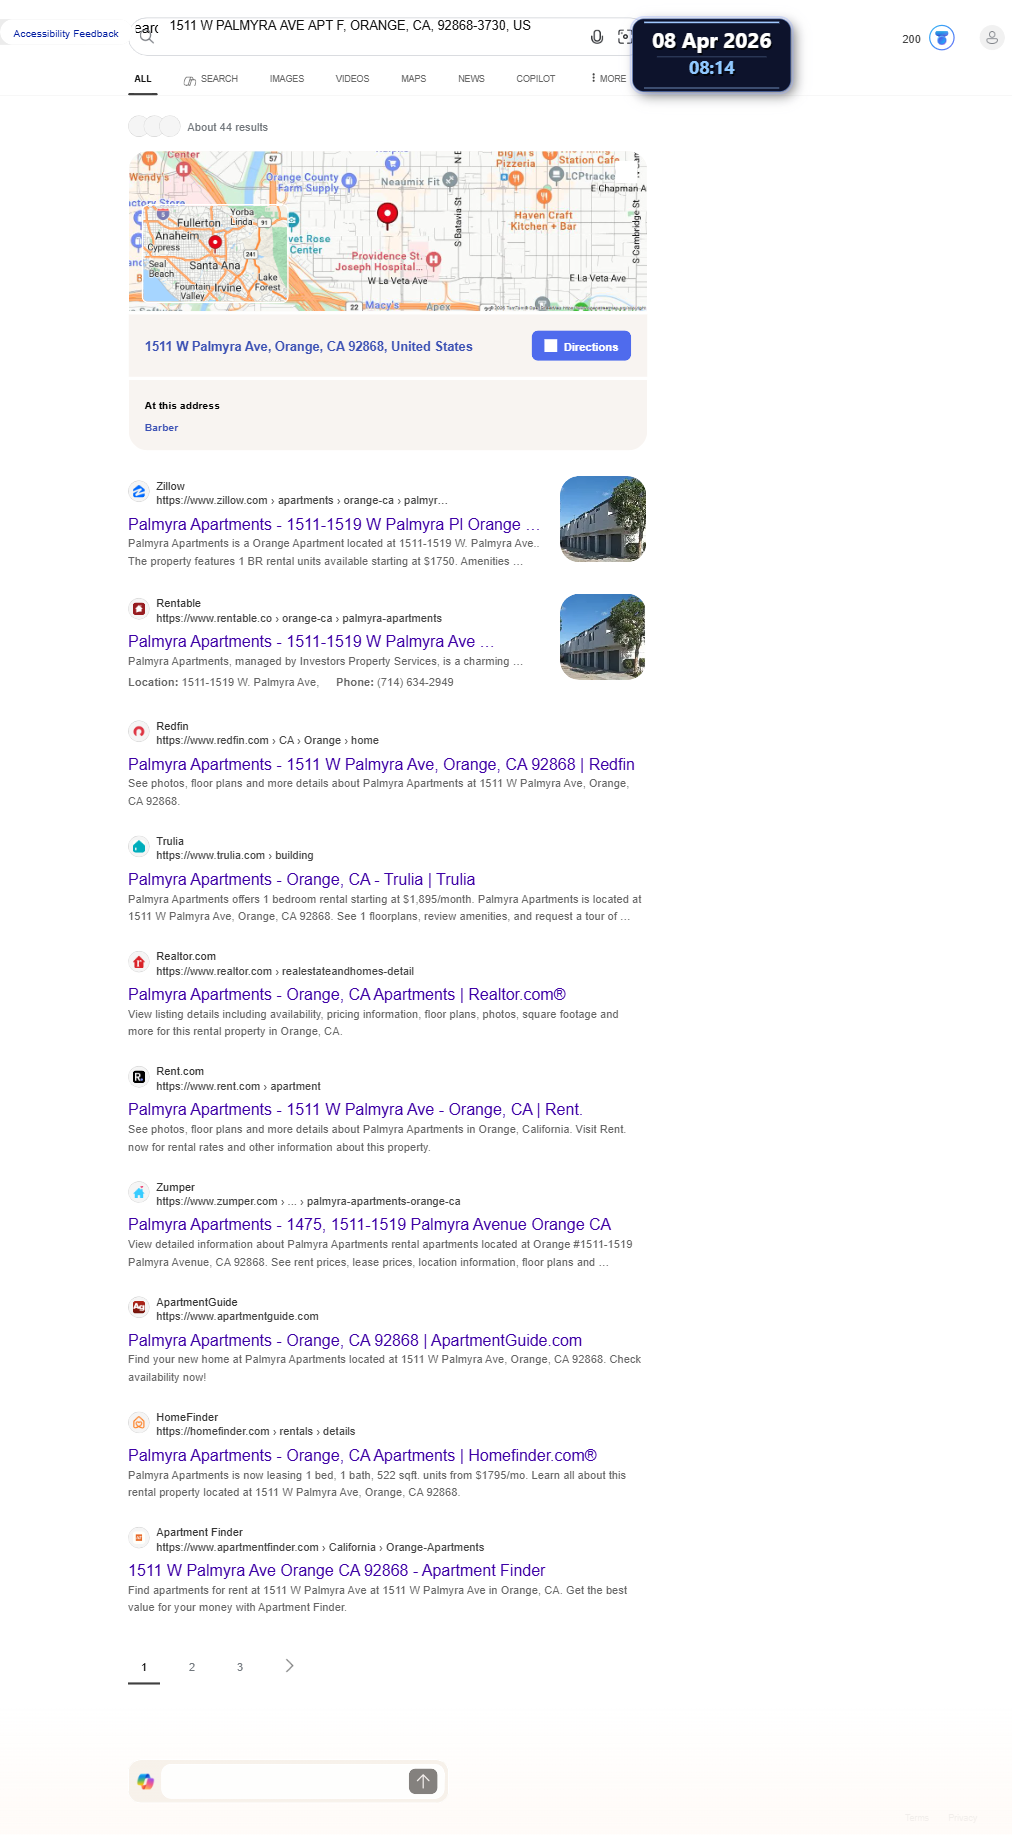Click the 'About 44 results' text
Image resolution: width=1012 pixels, height=1835 pixels.
227,127
